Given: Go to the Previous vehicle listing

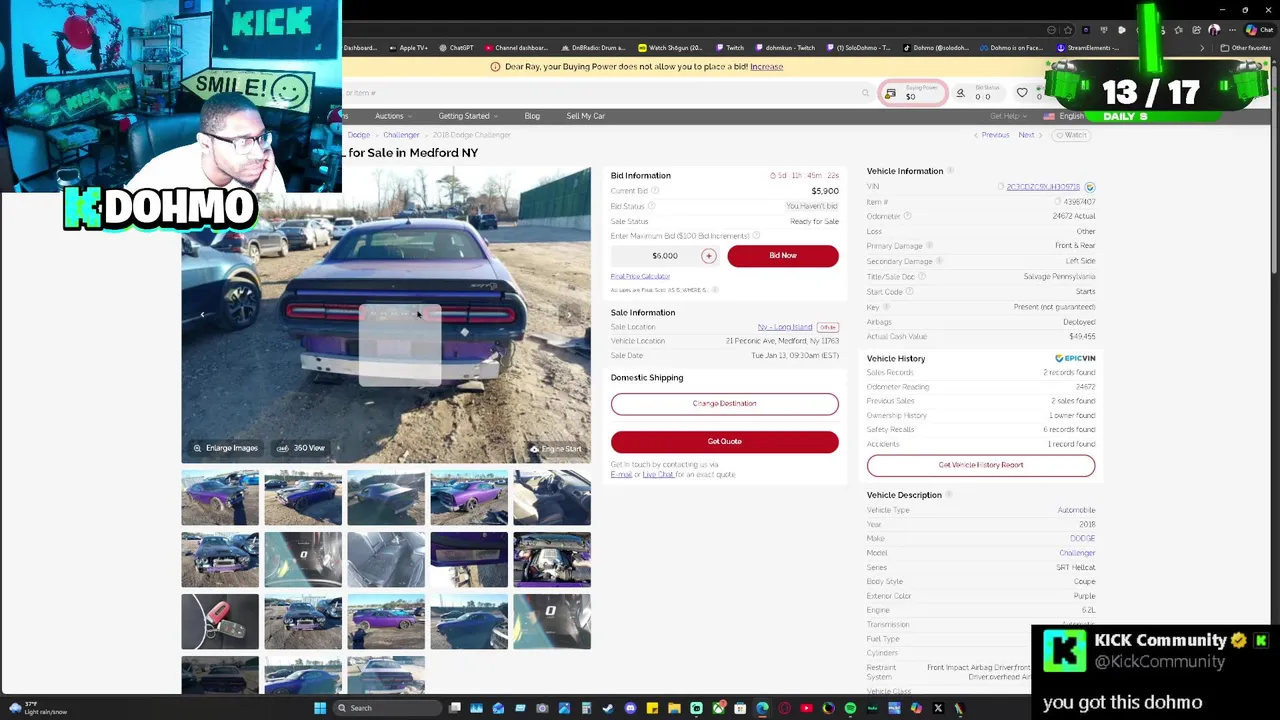Looking at the screenshot, I should [991, 135].
